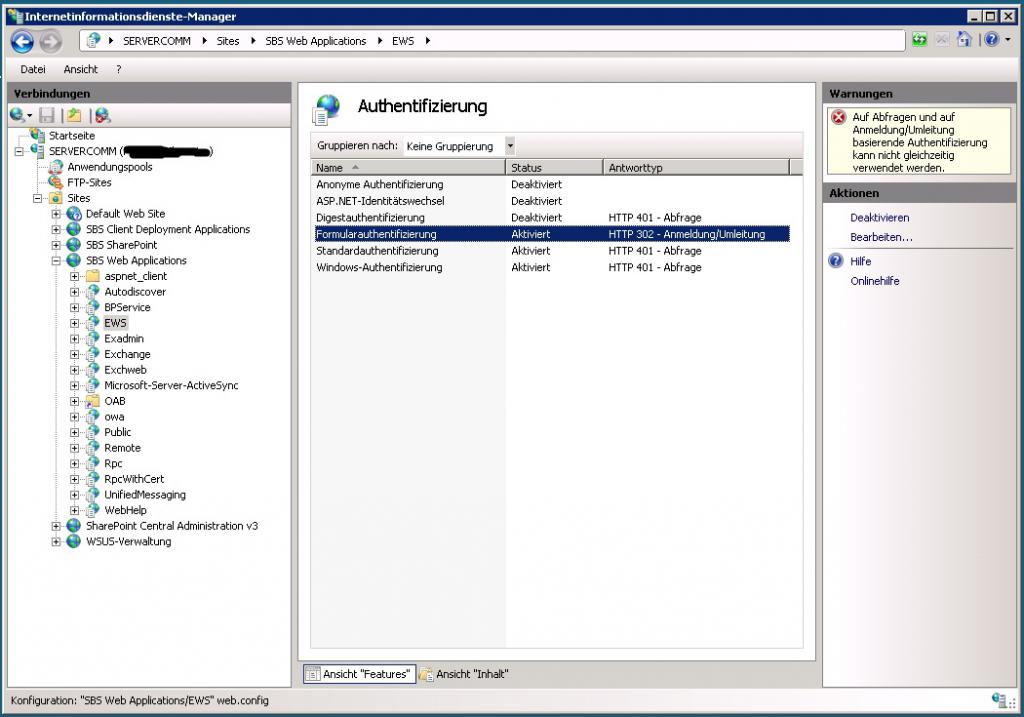Click the Bearbeiten... action link
The image size is (1024, 717).
882,237
